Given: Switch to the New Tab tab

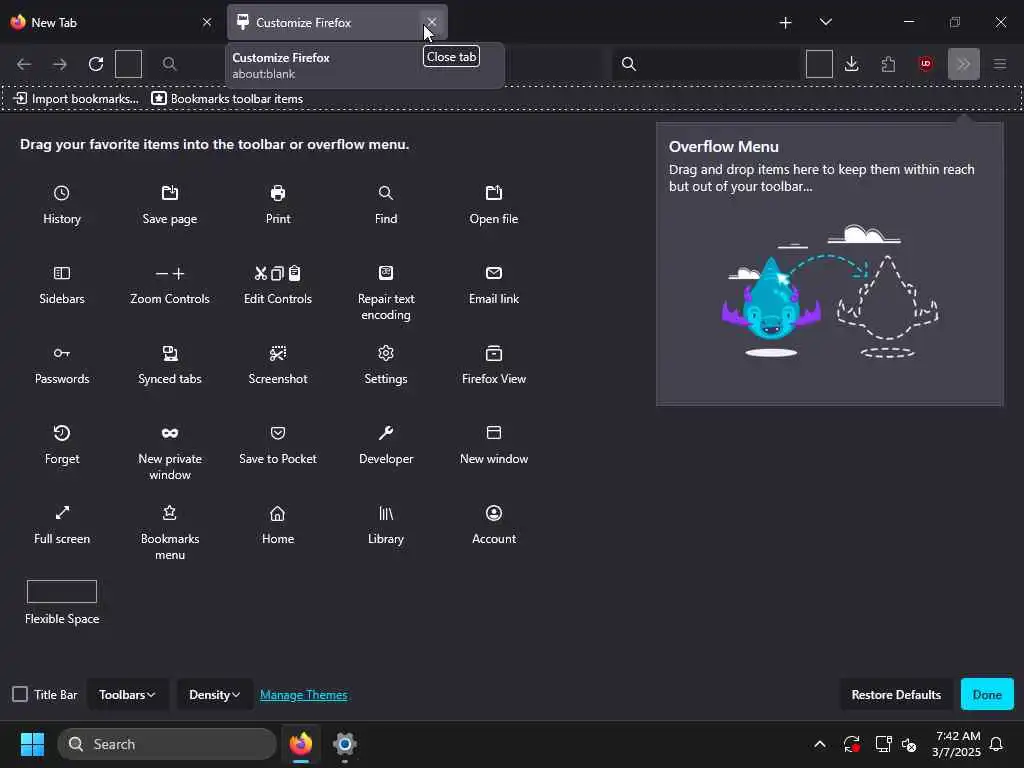Looking at the screenshot, I should tap(111, 22).
